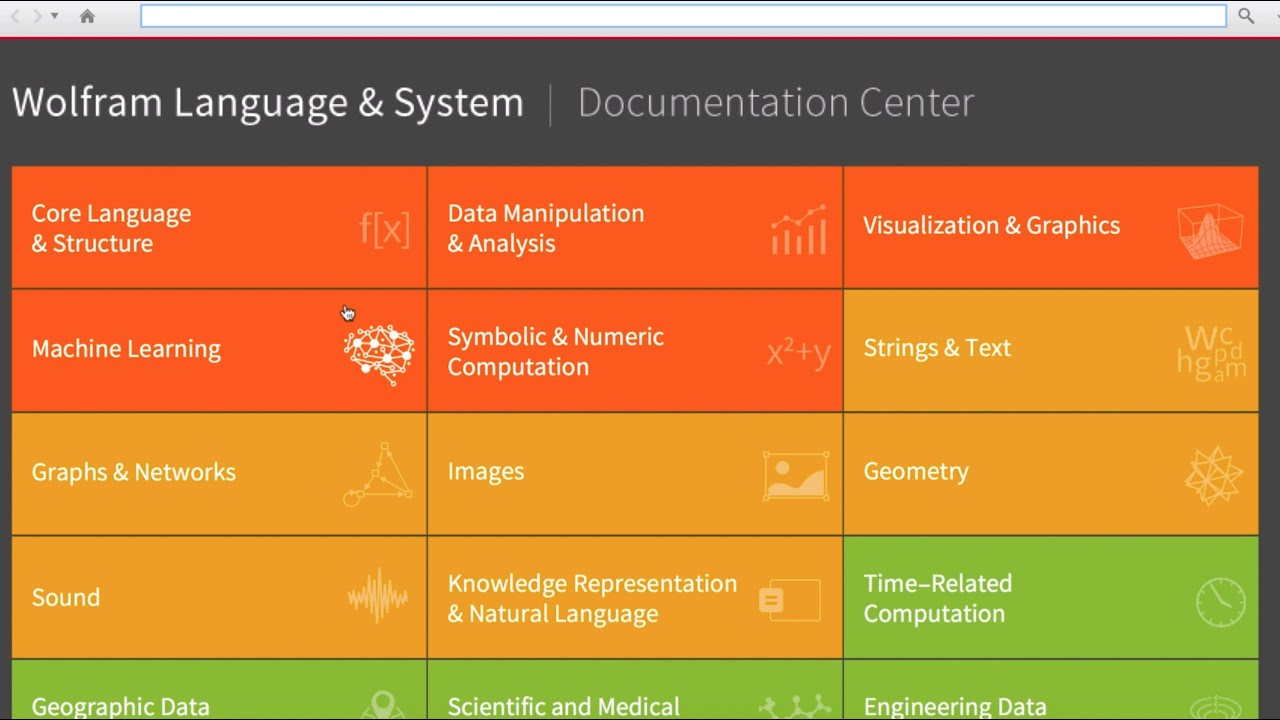Screen dimensions: 1280x720
Task: Go to home page icon
Action: (x=87, y=16)
